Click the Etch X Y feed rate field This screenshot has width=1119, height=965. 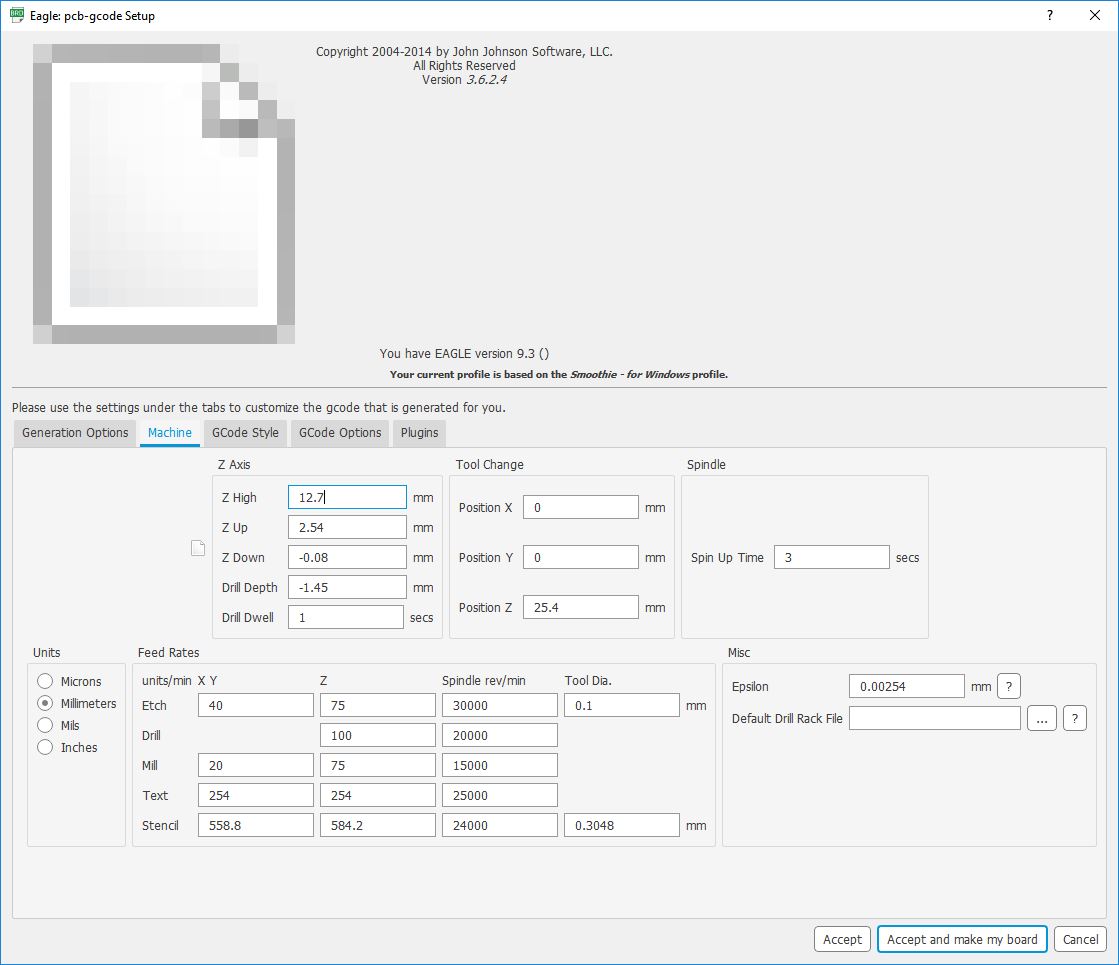tap(256, 705)
